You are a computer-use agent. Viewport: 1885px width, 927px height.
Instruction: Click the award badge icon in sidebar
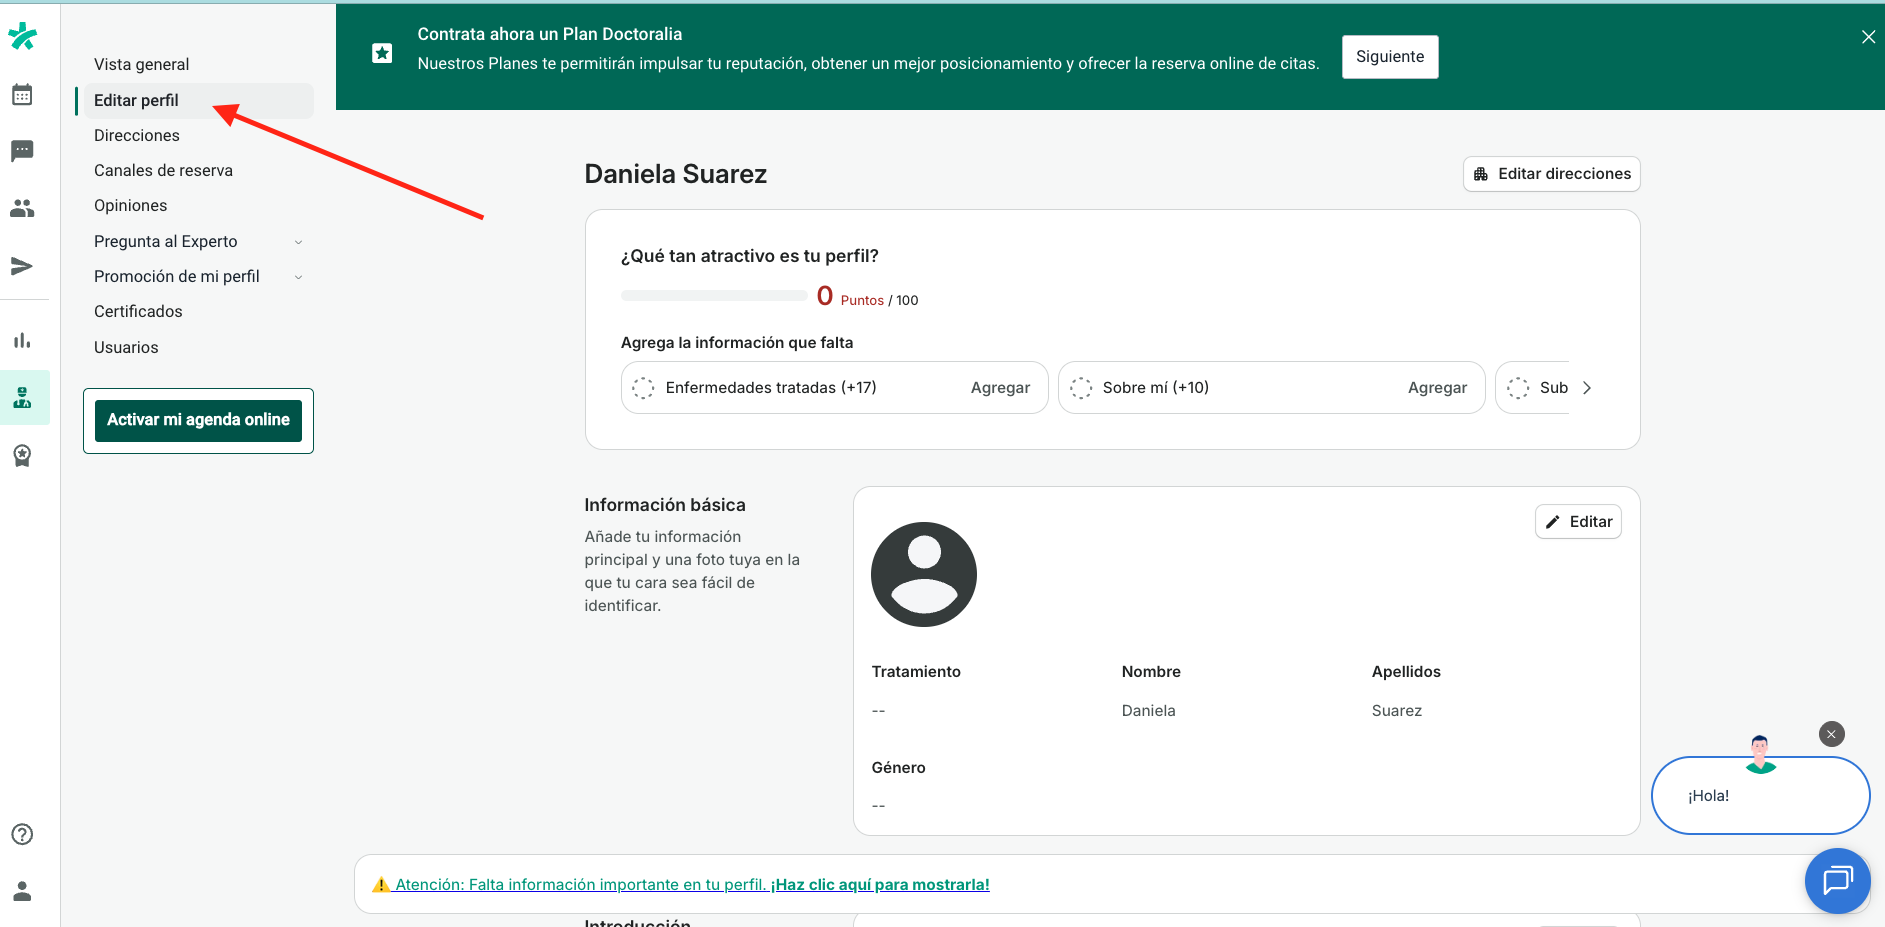[x=22, y=456]
